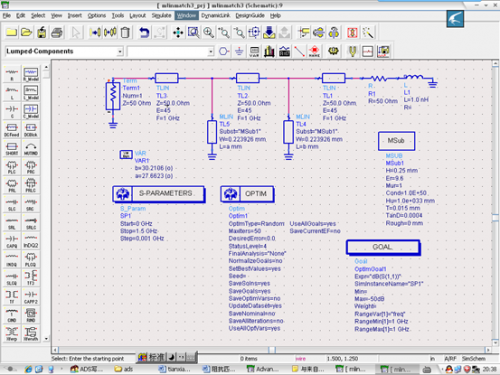Click the Wire/Pin Name label icon
Image resolution: width=500 pixels, height=375 pixels.
click(315, 51)
